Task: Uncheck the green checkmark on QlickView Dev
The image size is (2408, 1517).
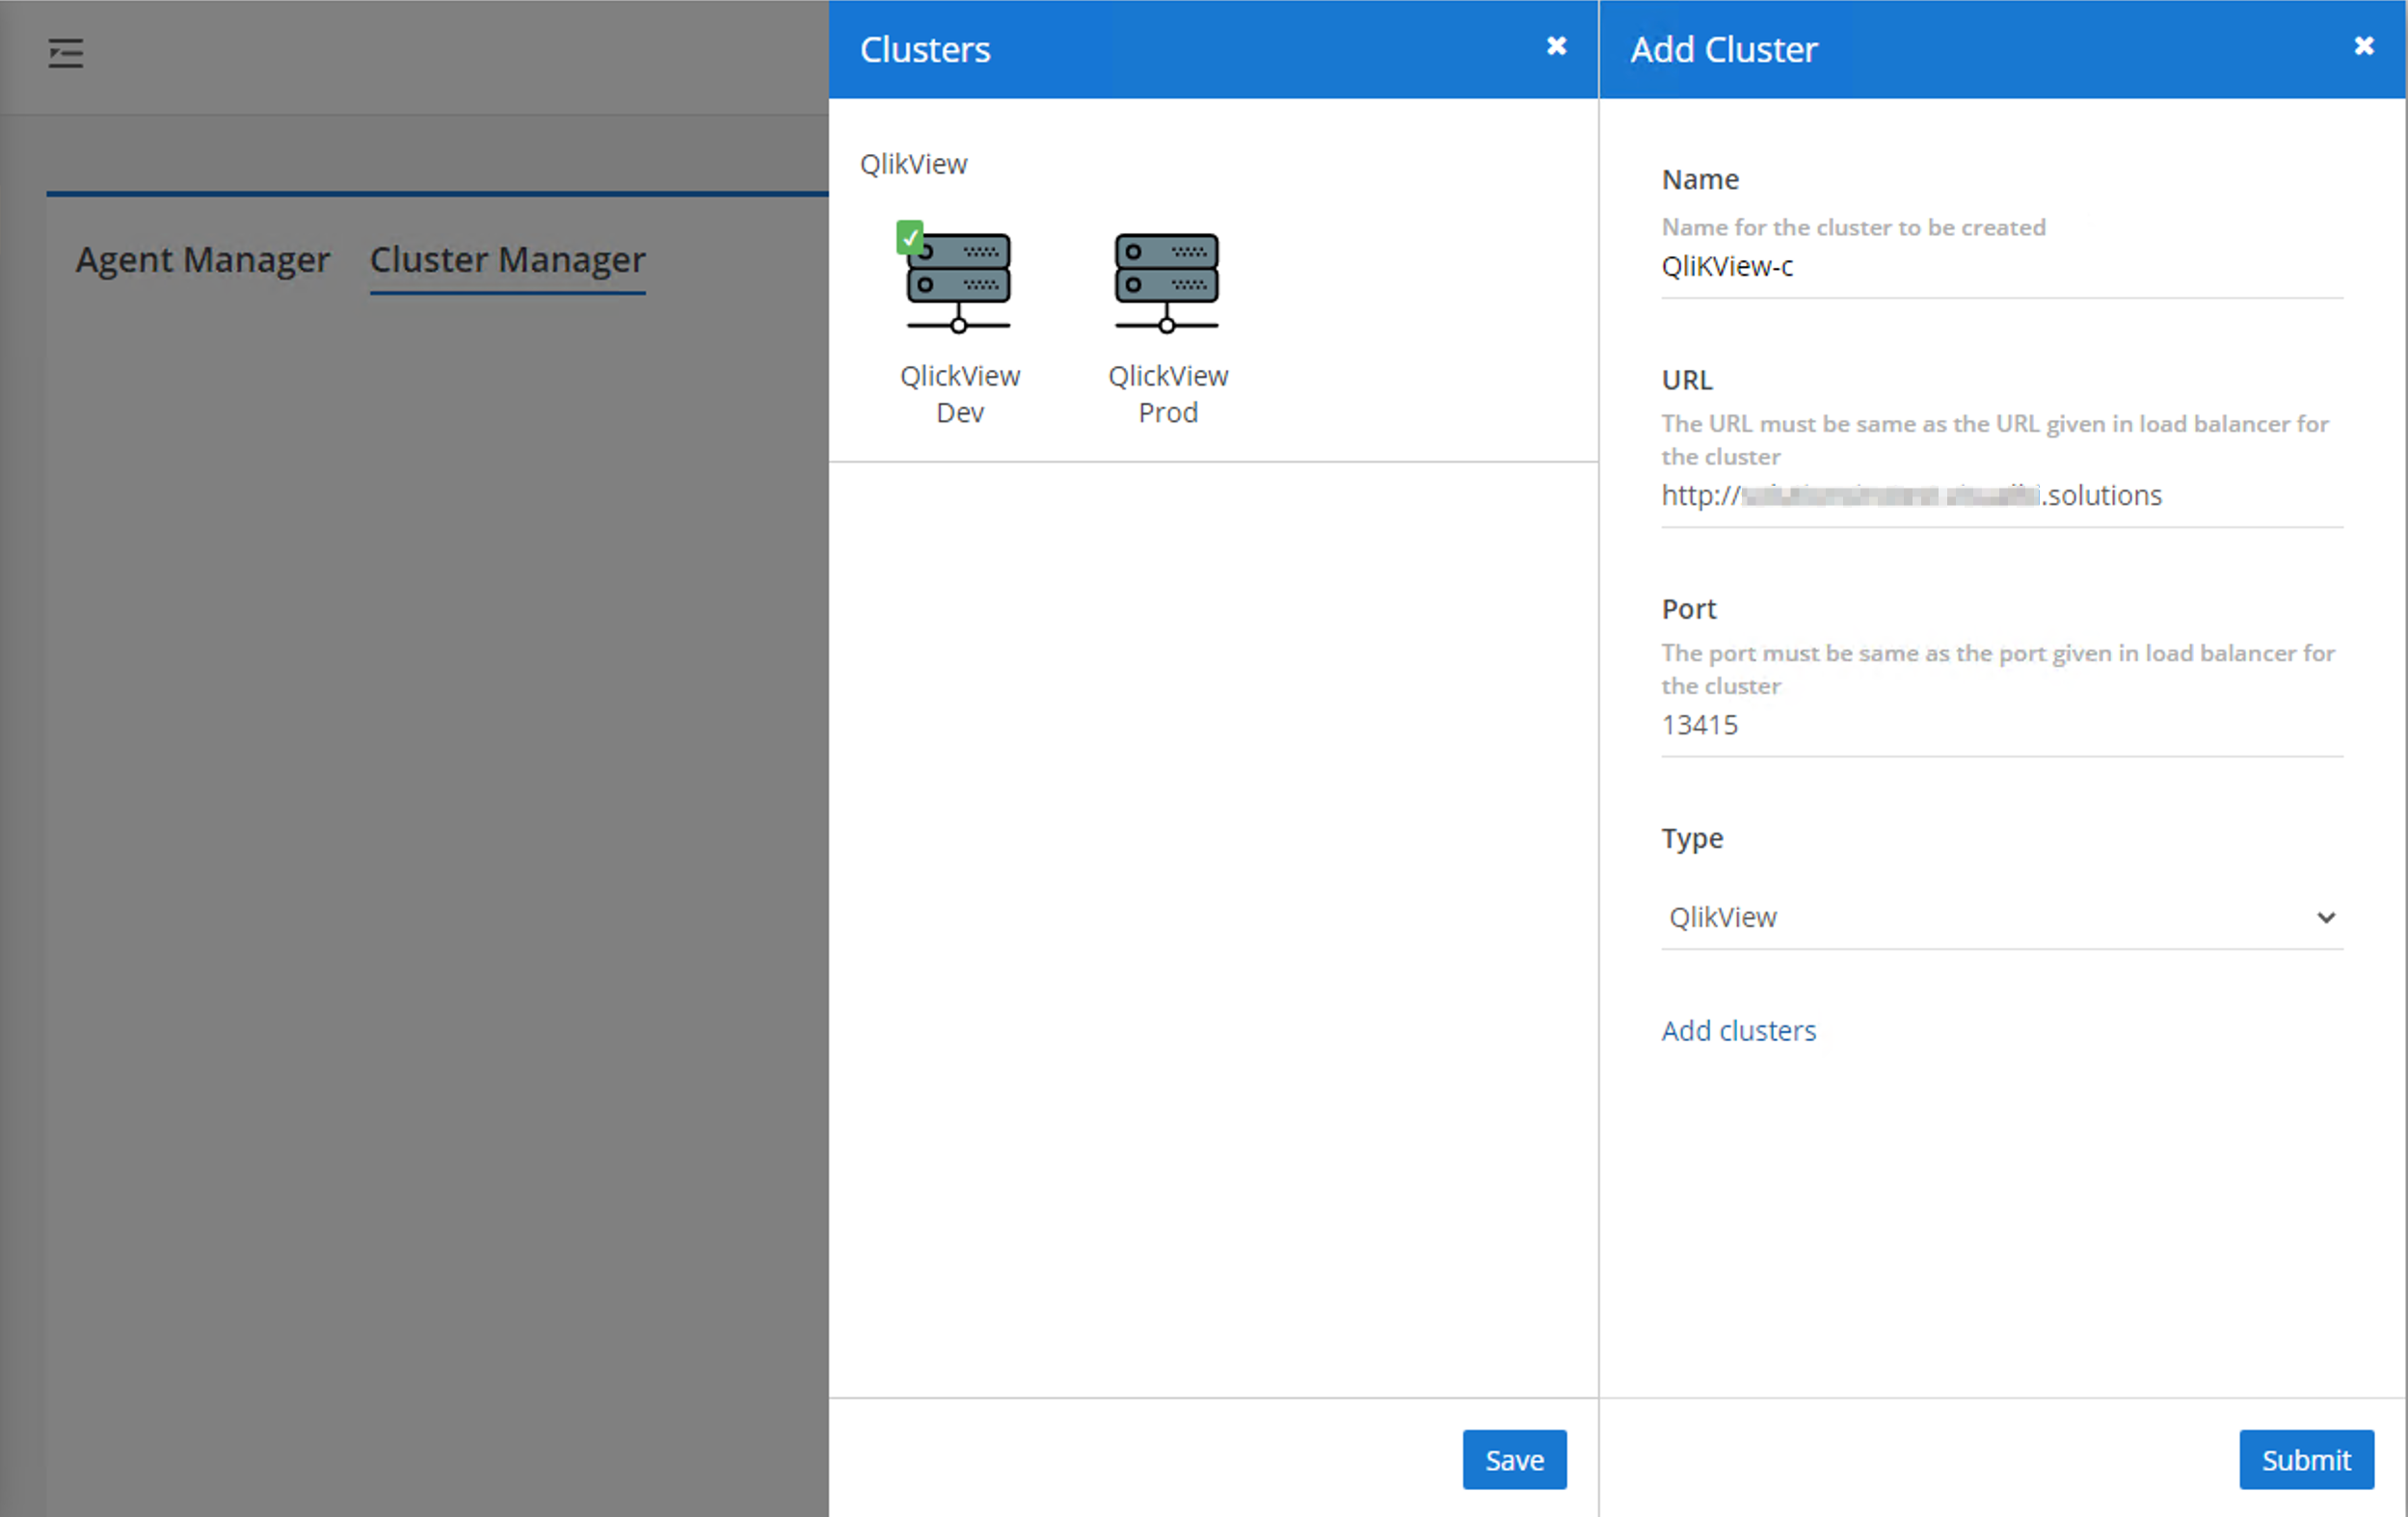Action: click(x=909, y=237)
